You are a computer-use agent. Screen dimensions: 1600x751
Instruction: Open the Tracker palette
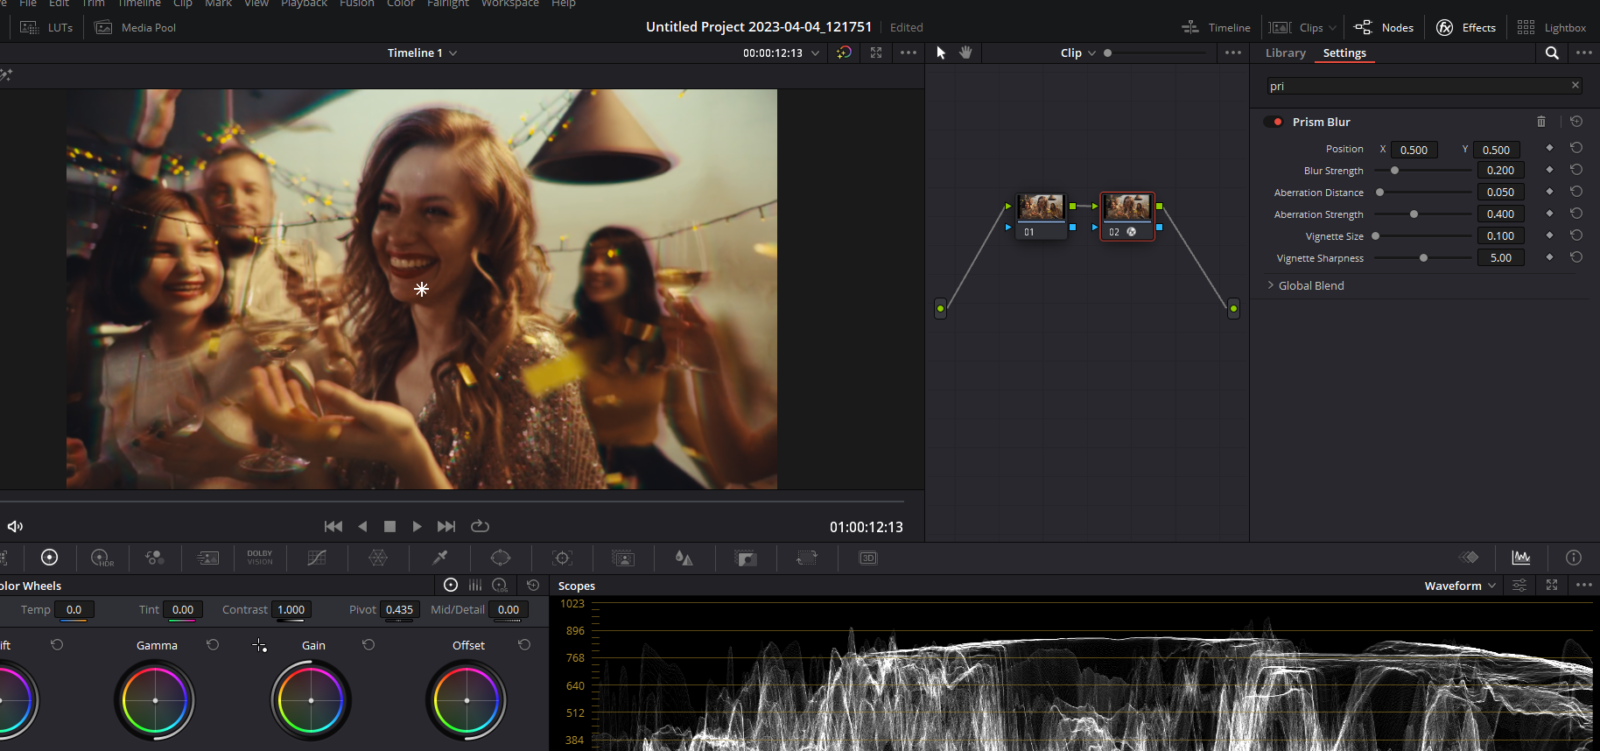coord(562,558)
